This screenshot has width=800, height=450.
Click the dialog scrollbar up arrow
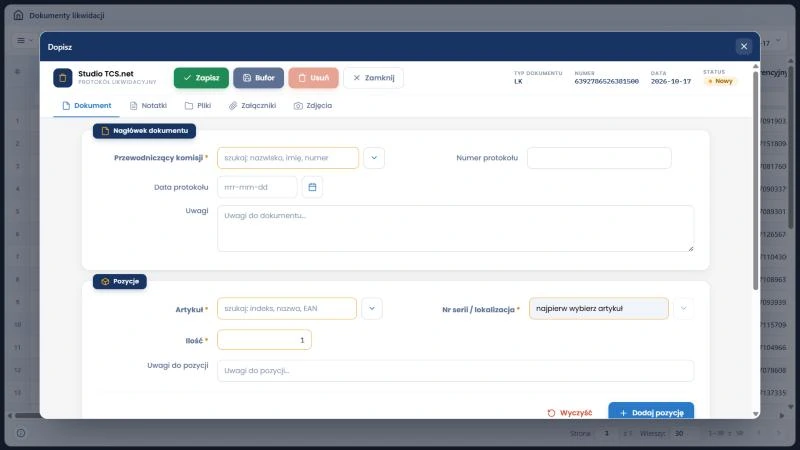click(x=756, y=66)
